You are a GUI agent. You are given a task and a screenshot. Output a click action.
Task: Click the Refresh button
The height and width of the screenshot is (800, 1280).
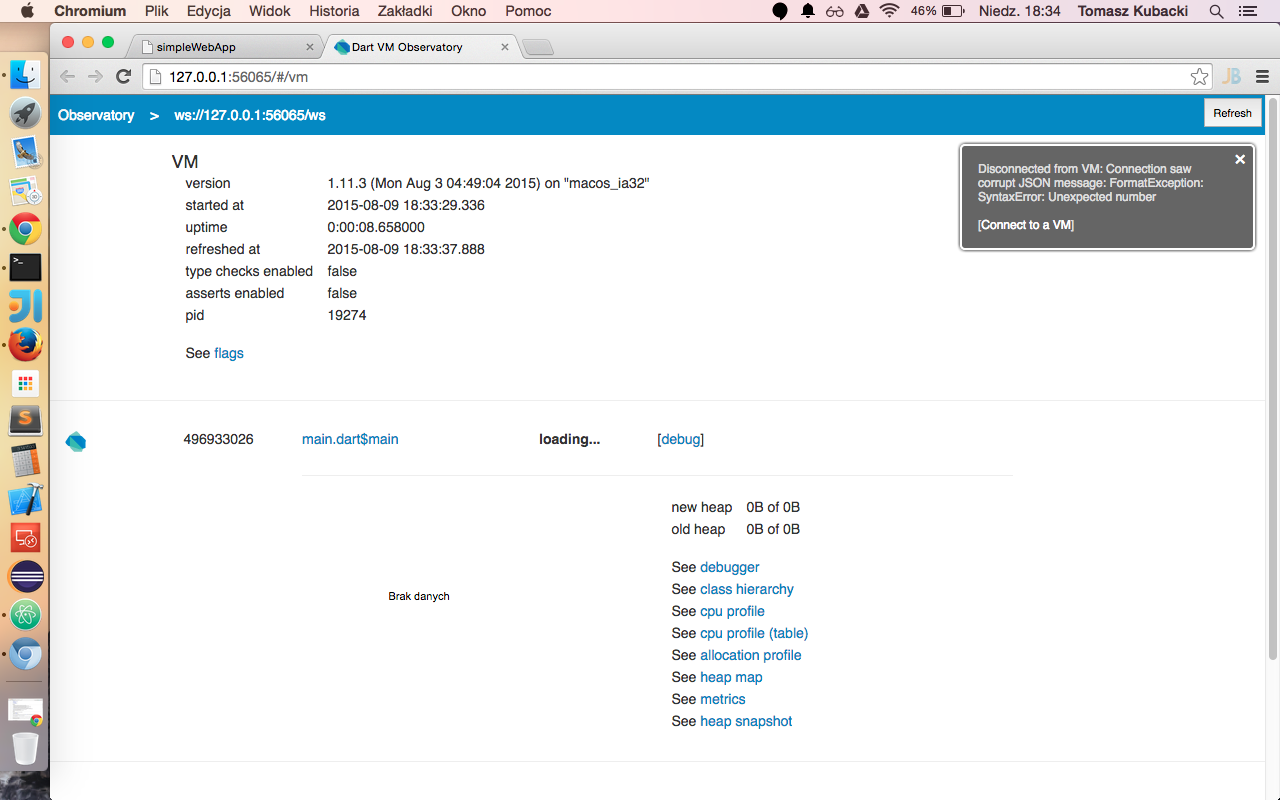pyautogui.click(x=1232, y=113)
